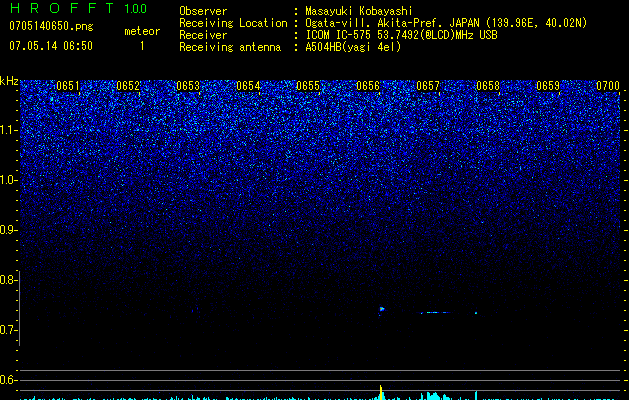This screenshot has height=400, width=629.
Task: Click the bright meteor echo burst near 0656
Action: pos(381,309)
